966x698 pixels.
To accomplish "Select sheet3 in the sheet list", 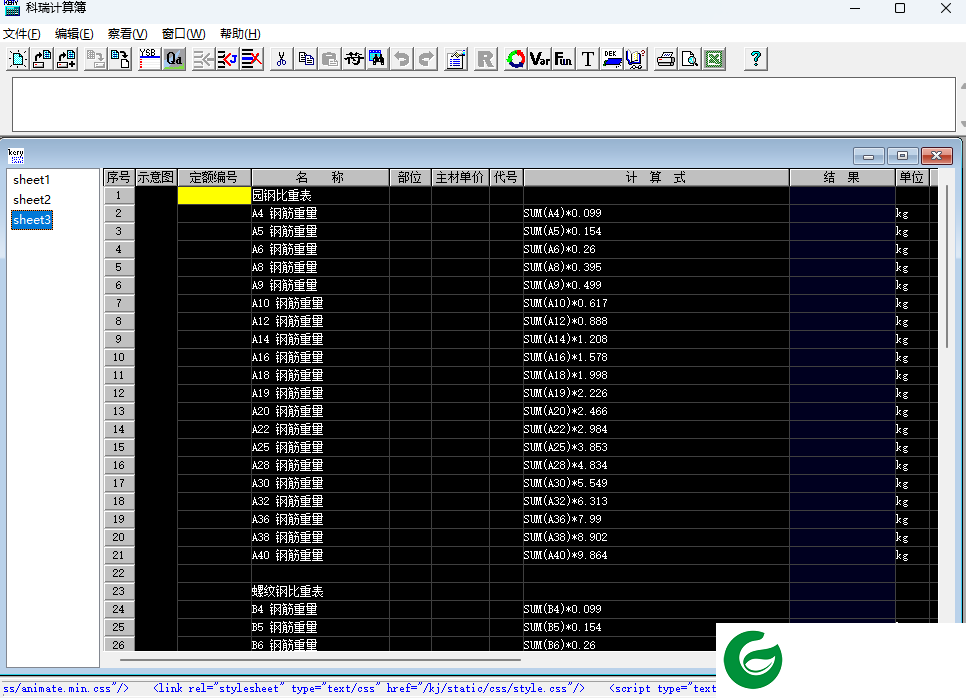I will [x=32, y=220].
